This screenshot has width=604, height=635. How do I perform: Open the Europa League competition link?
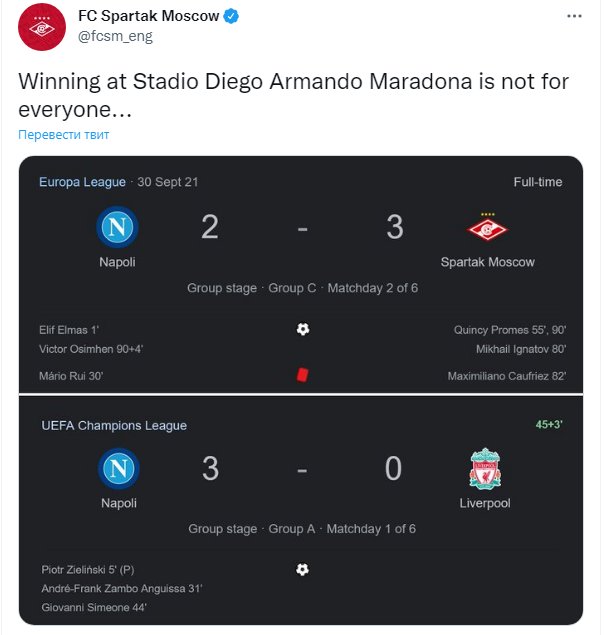pos(82,182)
